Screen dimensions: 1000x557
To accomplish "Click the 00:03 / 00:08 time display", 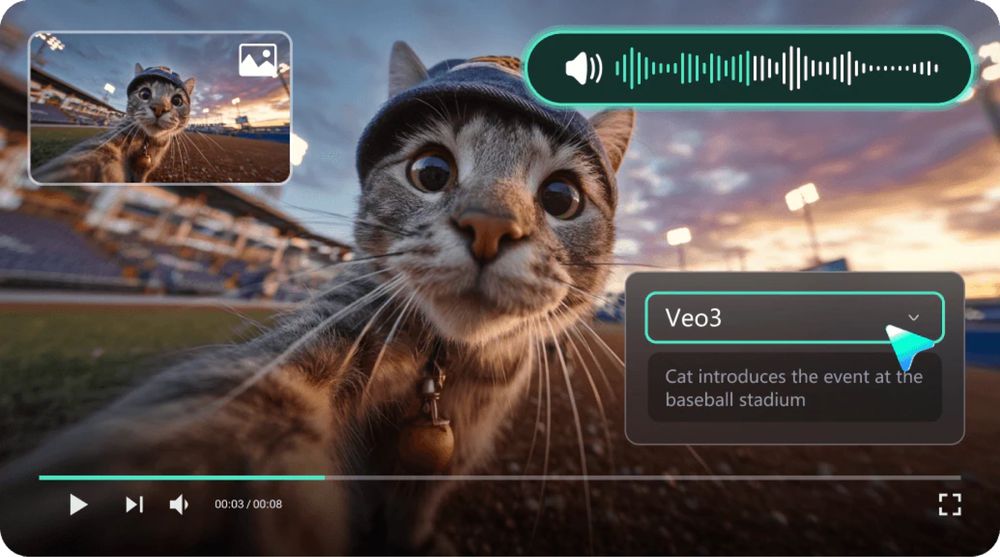I will pos(248,504).
